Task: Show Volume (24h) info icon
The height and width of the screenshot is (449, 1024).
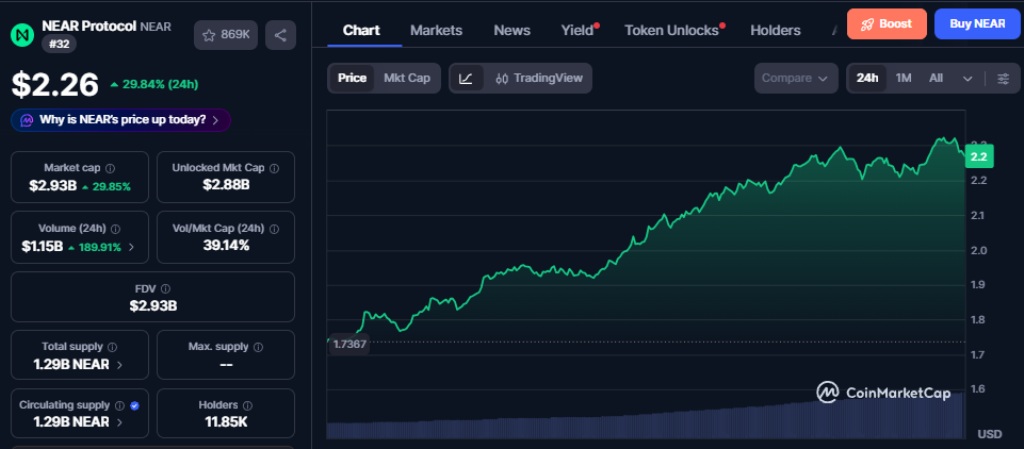Action: click(116, 229)
